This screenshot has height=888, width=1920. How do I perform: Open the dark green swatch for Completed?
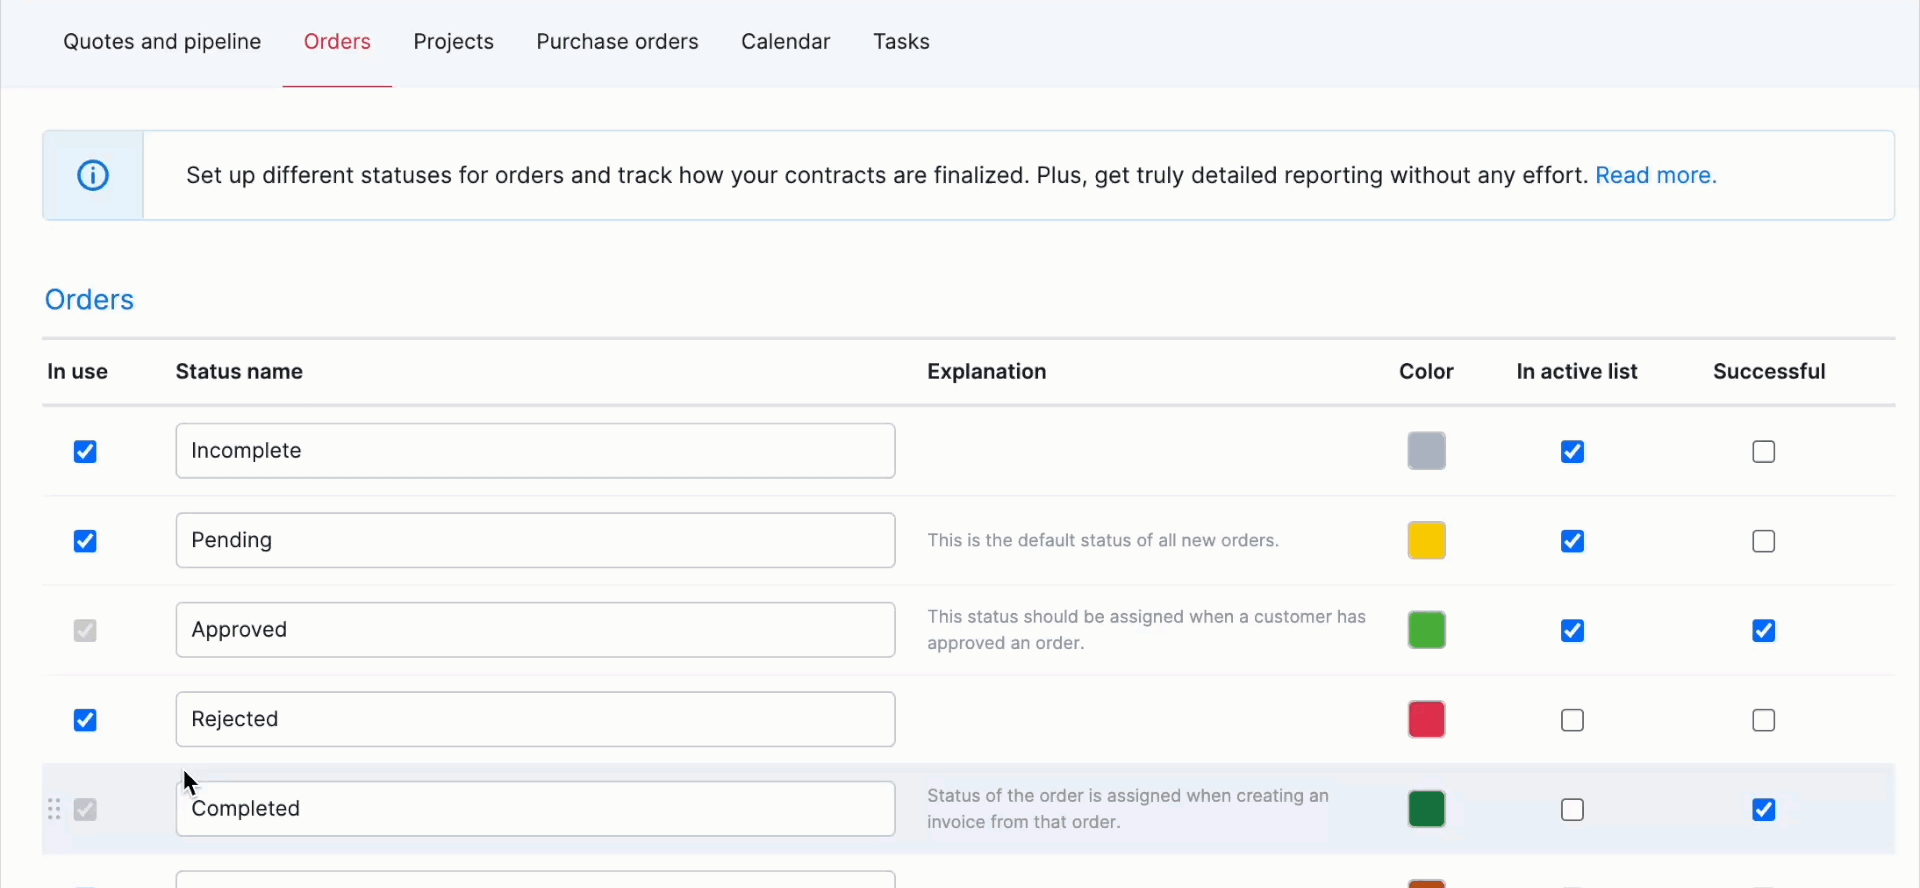[x=1427, y=809]
